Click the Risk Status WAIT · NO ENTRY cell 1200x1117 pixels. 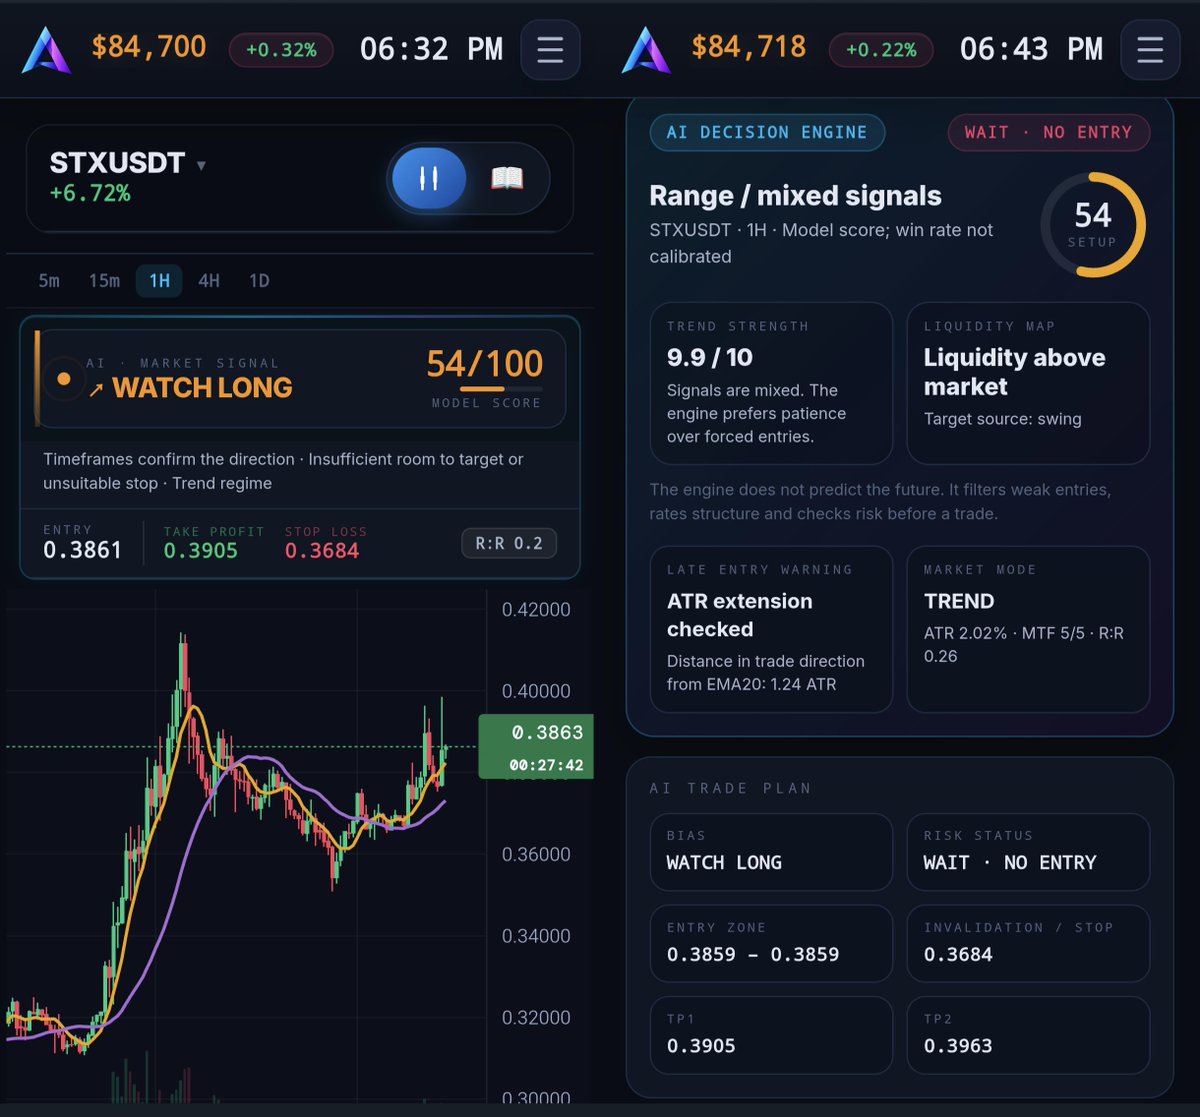pos(1028,852)
